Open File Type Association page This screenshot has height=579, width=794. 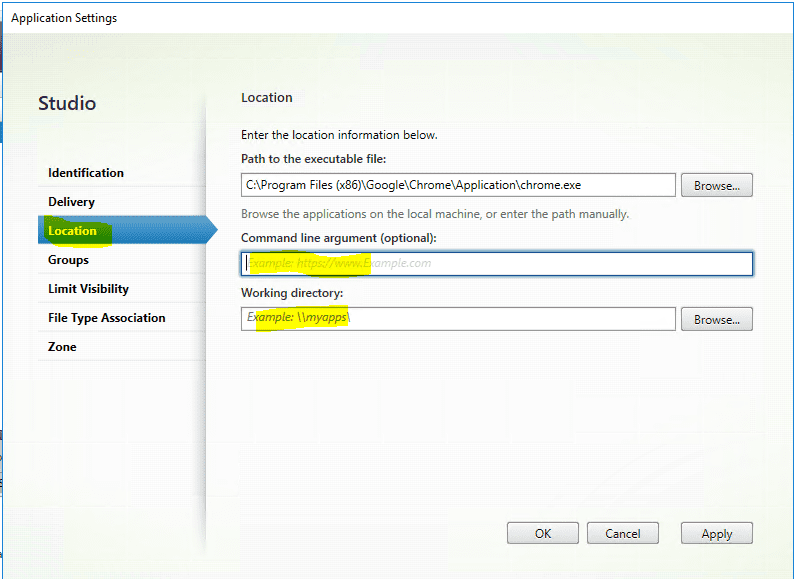tap(122, 318)
